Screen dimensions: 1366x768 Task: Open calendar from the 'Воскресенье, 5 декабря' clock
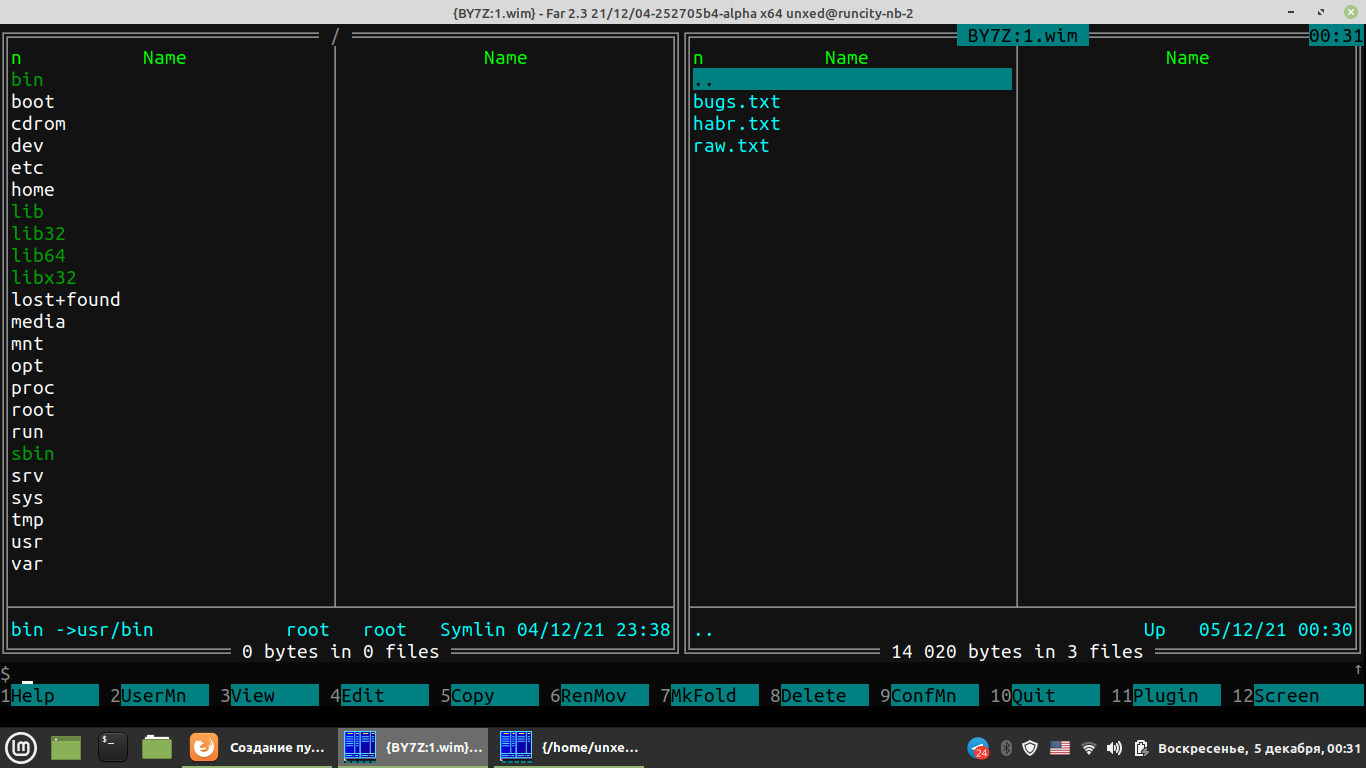[1259, 748]
